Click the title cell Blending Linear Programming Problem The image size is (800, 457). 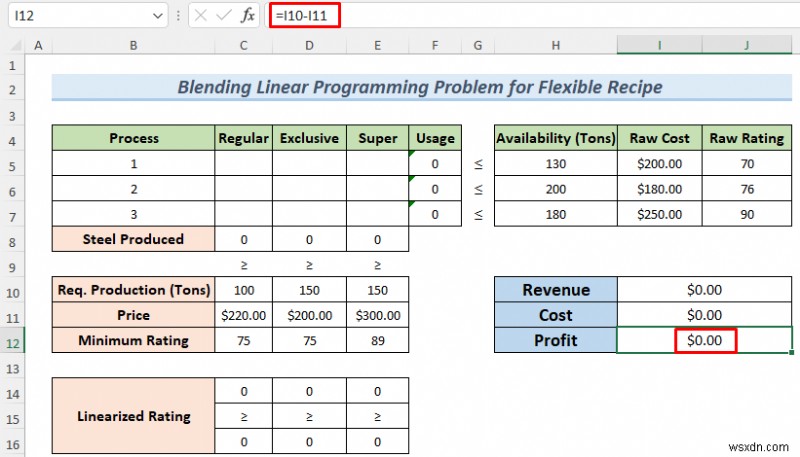point(421,87)
